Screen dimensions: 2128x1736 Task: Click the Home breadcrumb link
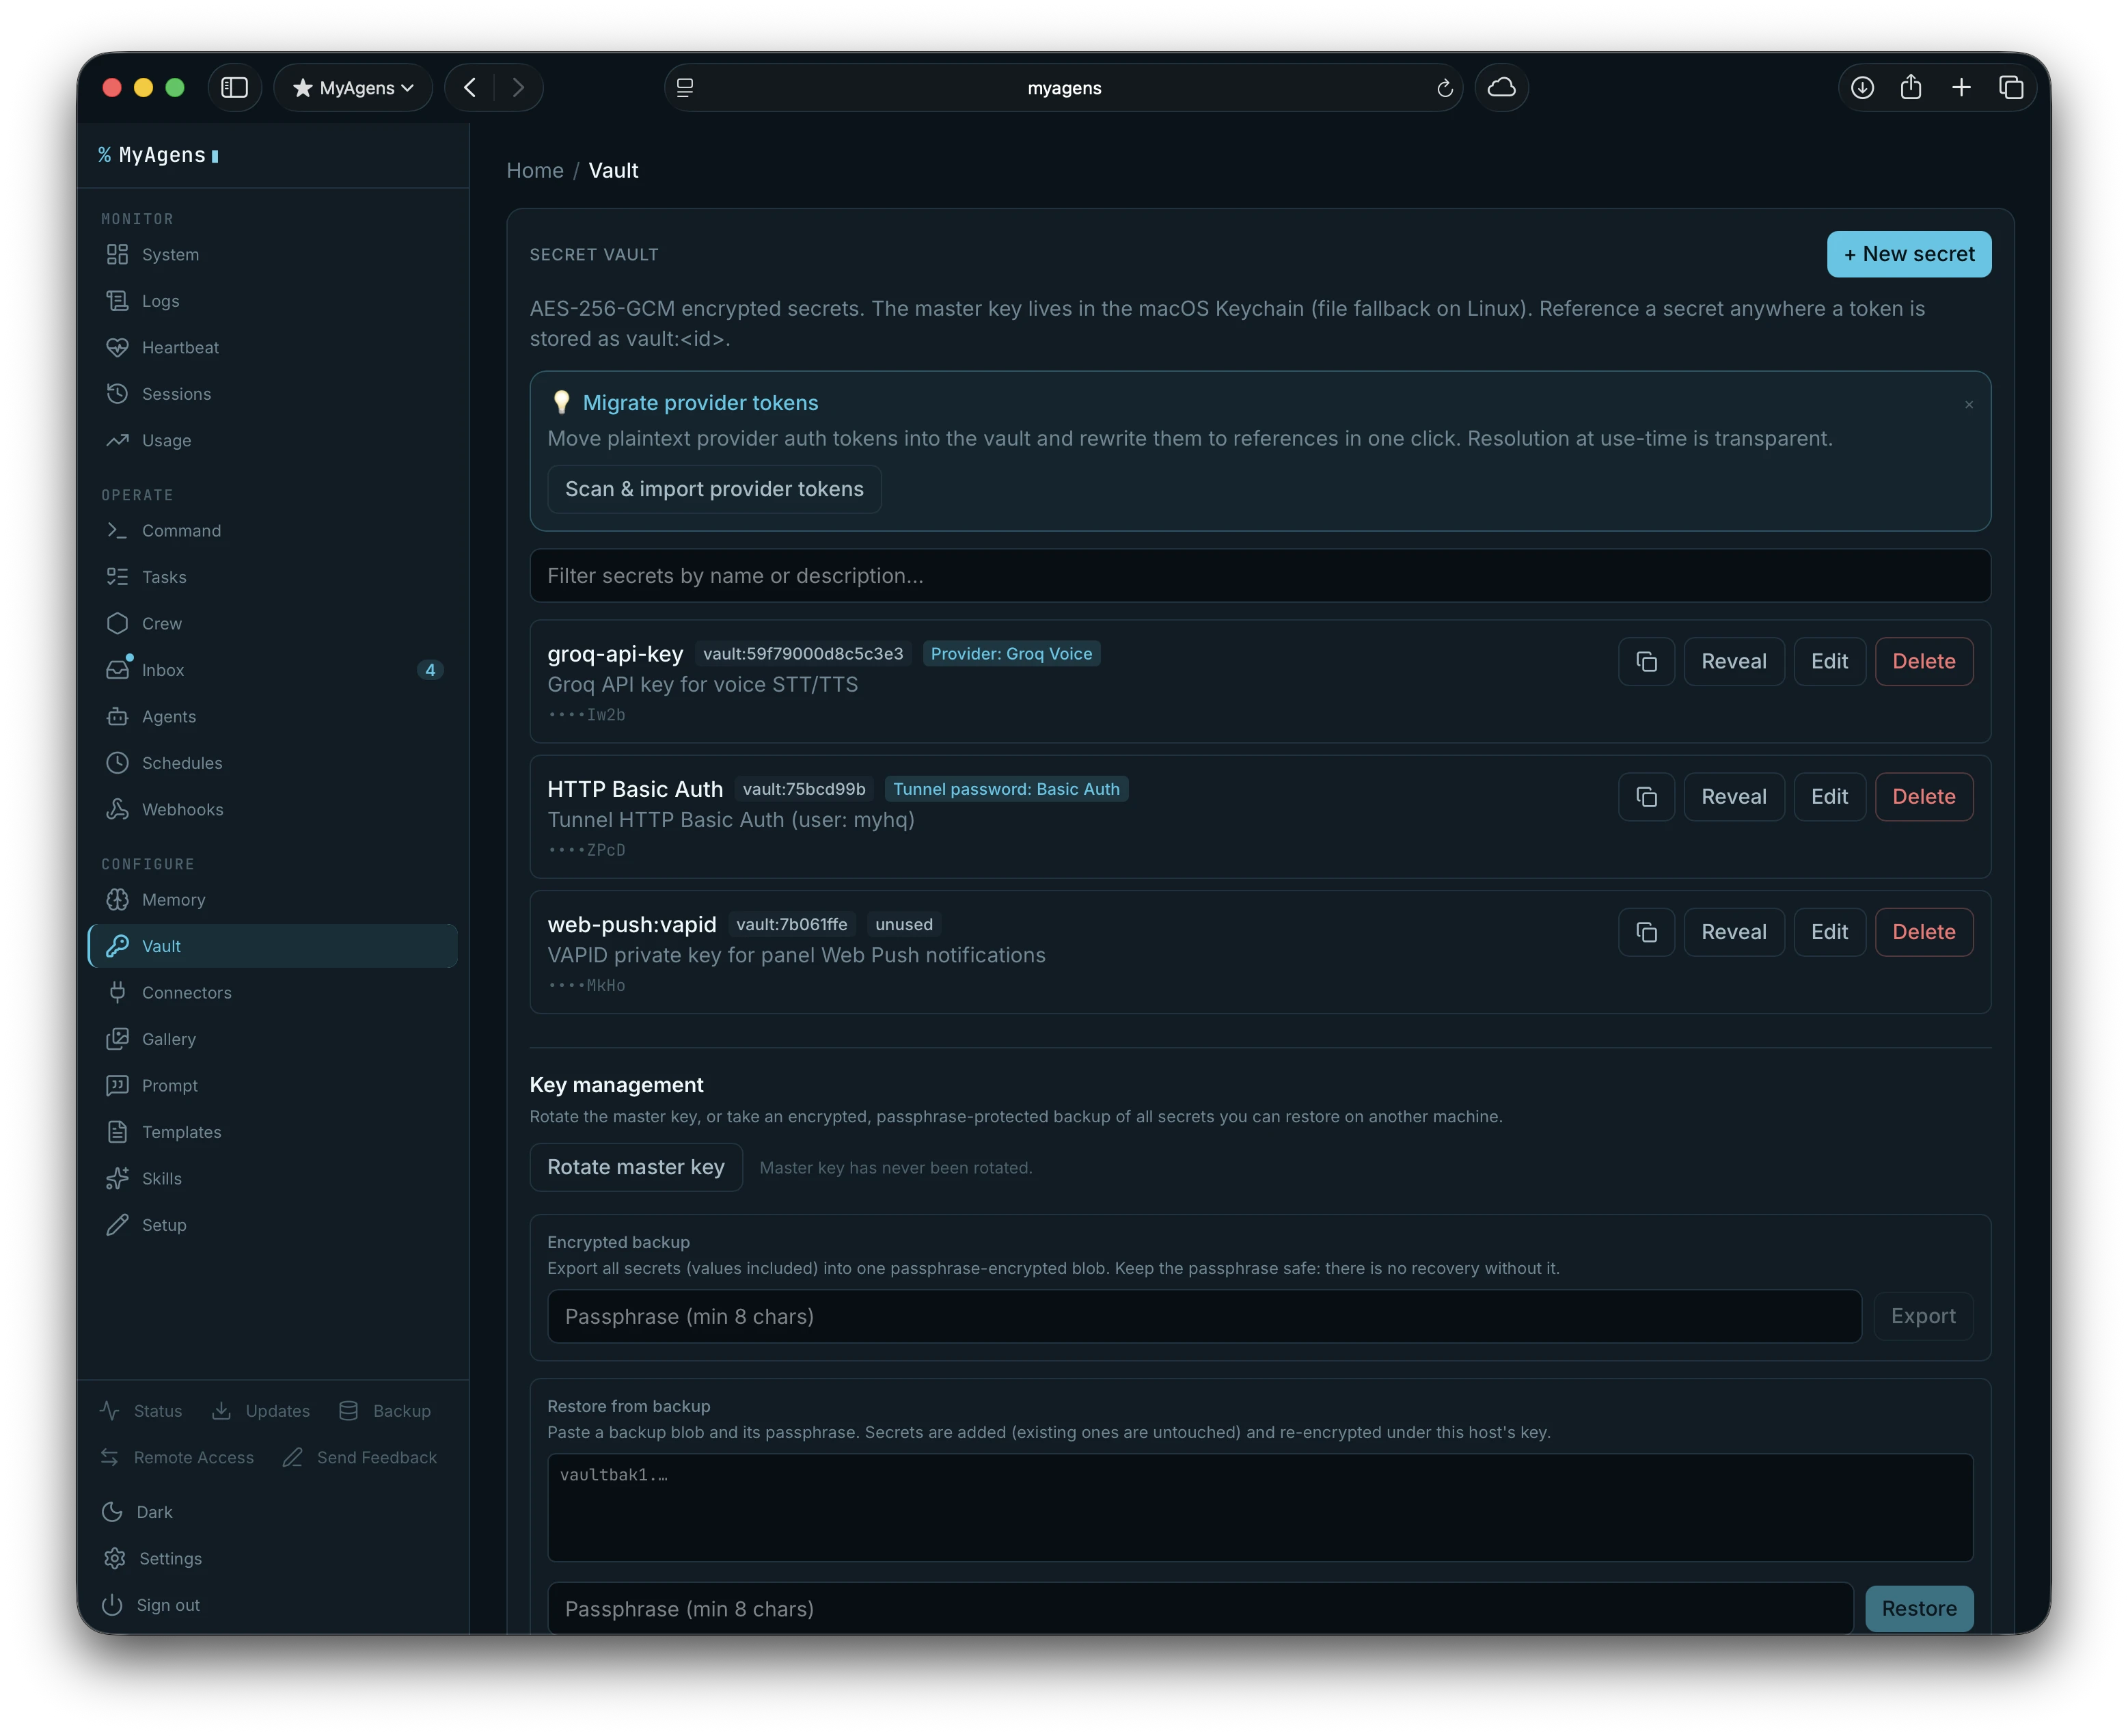(535, 170)
